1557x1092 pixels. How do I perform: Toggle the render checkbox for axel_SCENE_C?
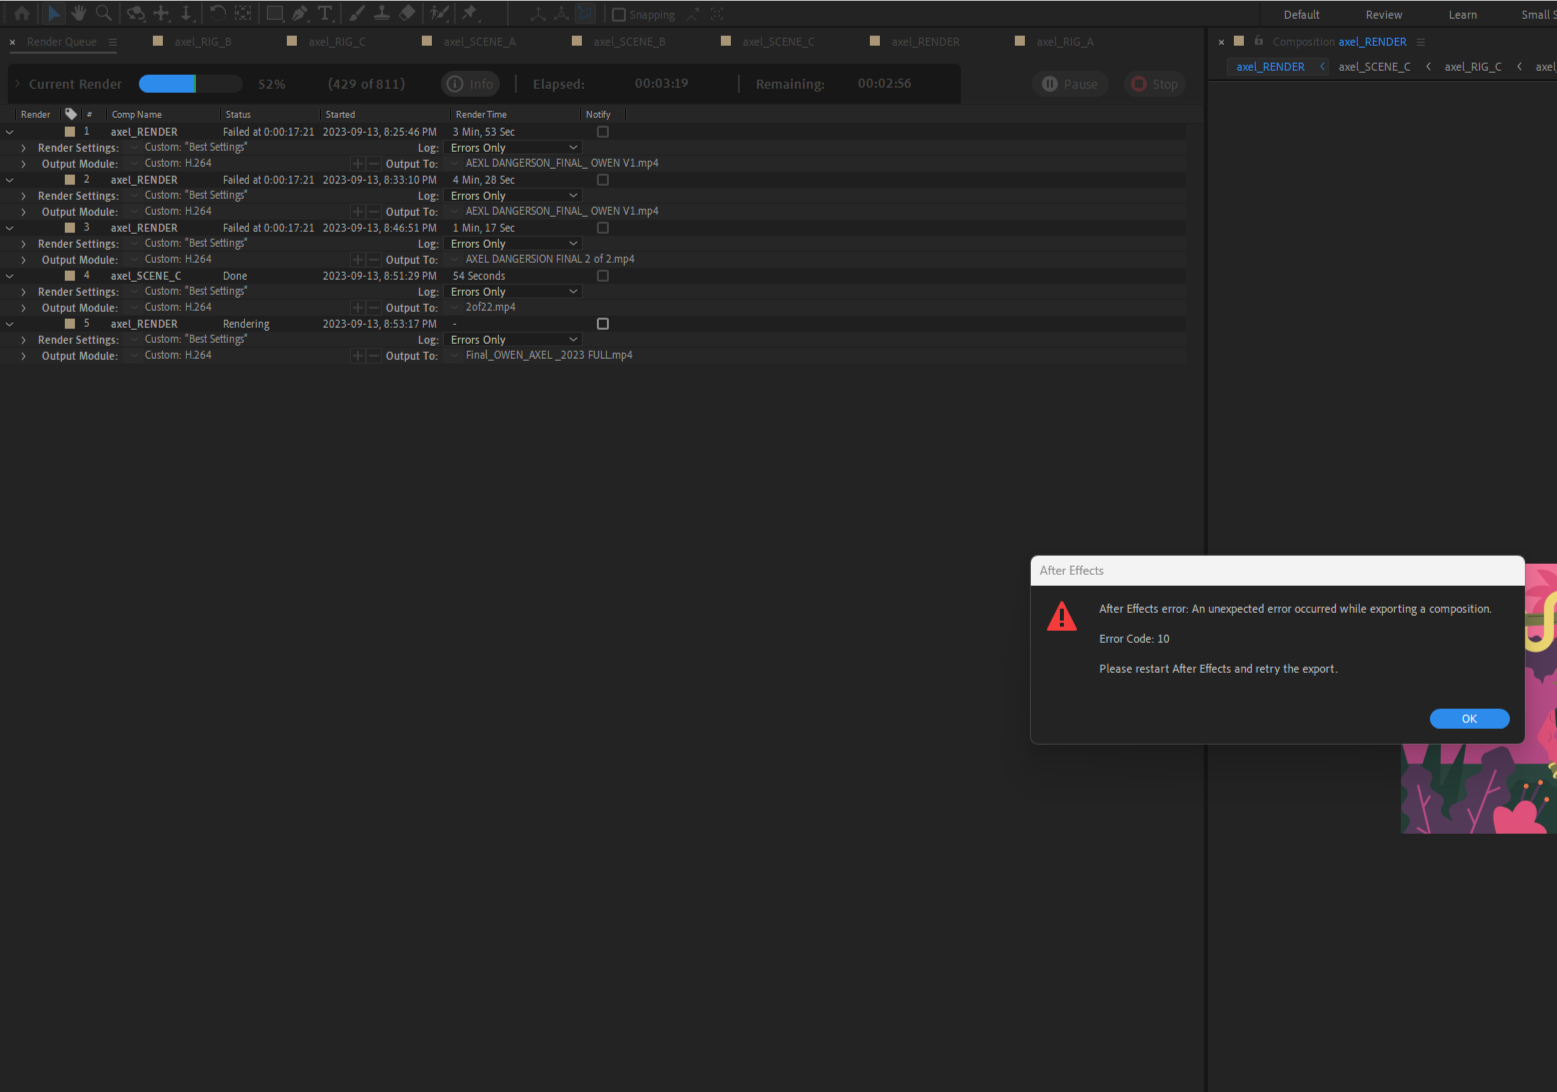click(x=69, y=275)
